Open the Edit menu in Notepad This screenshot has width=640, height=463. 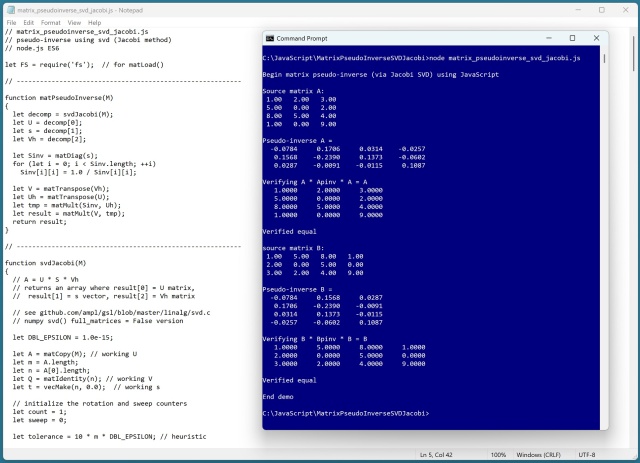pos(29,22)
